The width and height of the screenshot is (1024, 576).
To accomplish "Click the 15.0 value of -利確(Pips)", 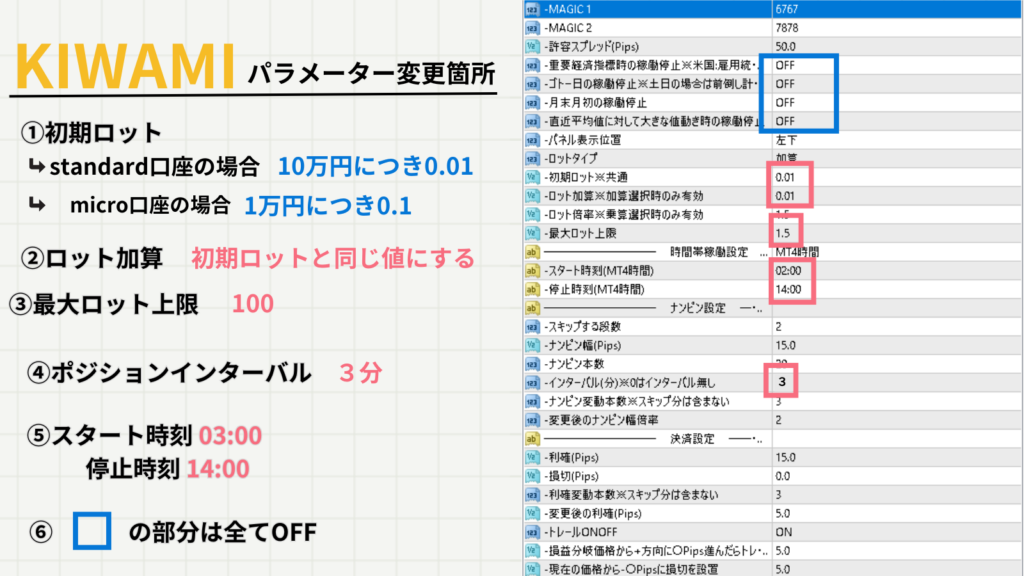I will click(785, 457).
